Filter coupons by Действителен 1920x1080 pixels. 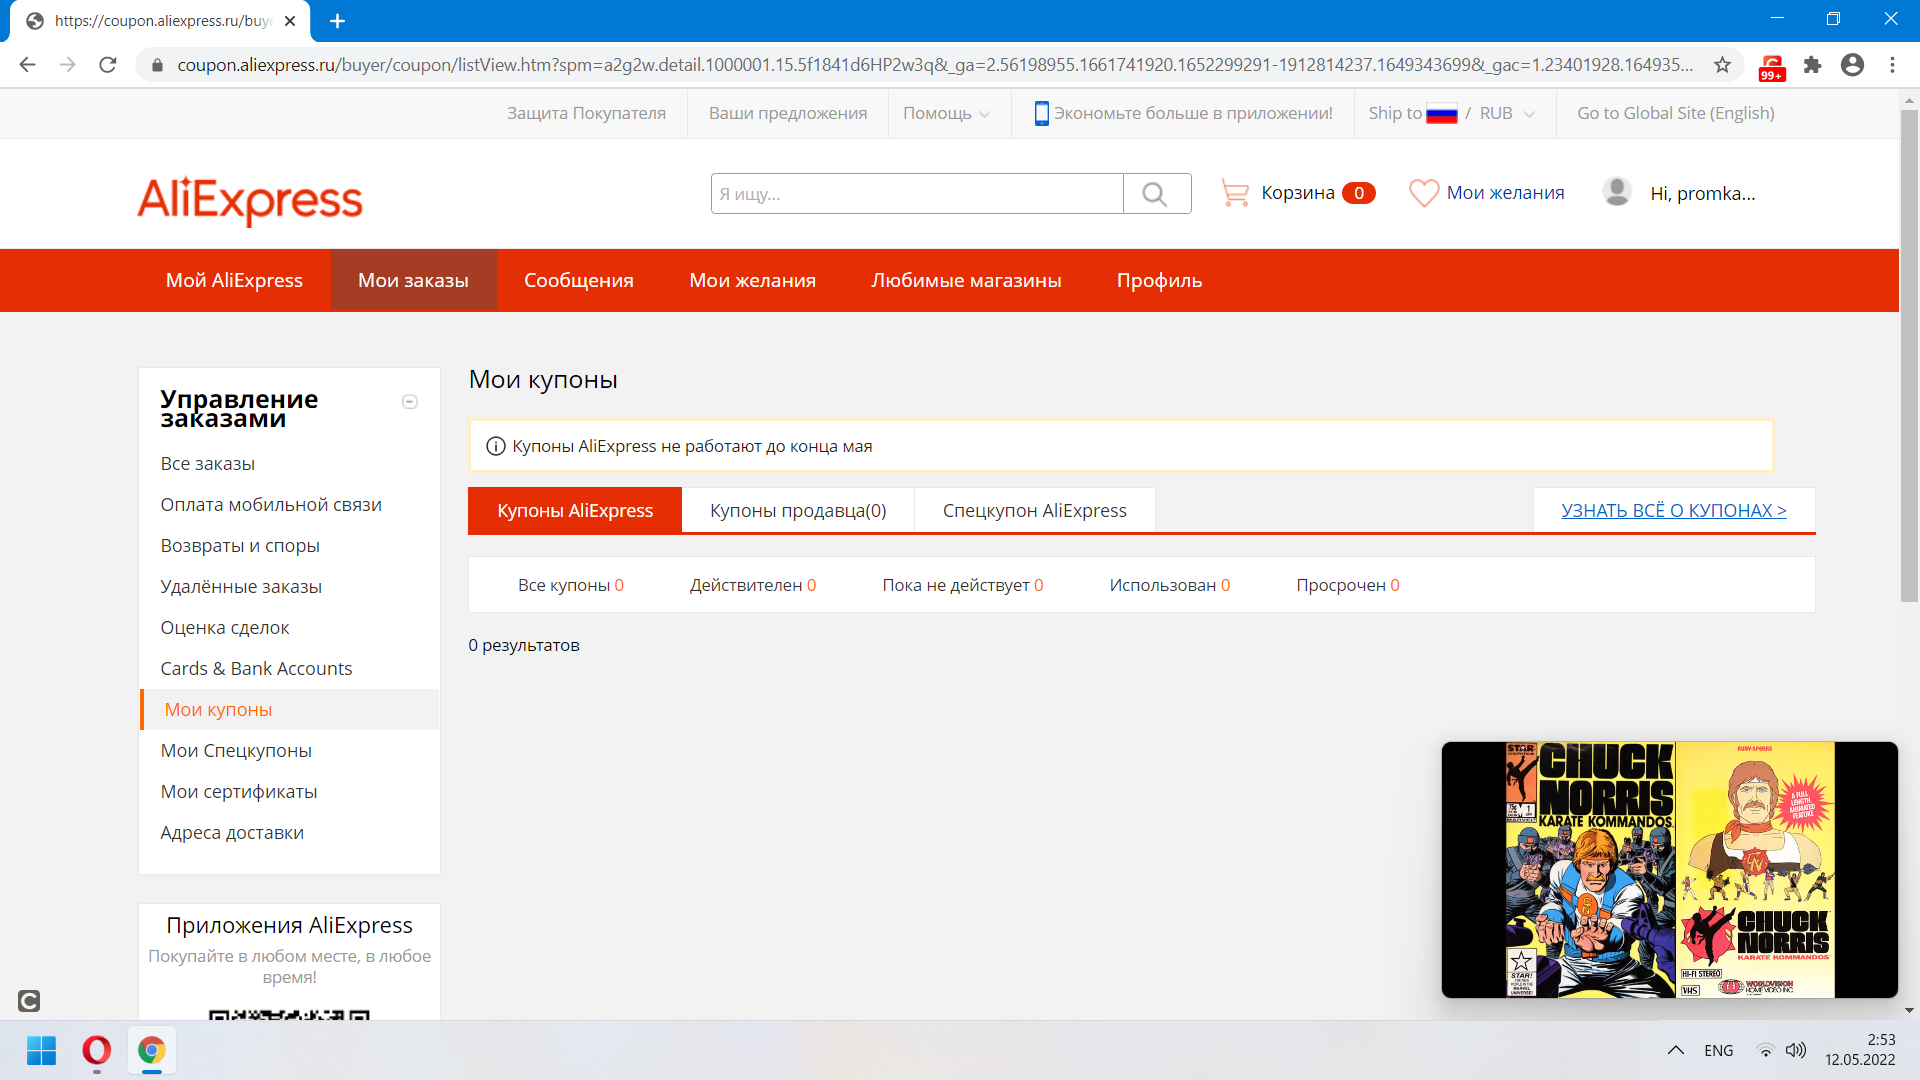click(753, 585)
